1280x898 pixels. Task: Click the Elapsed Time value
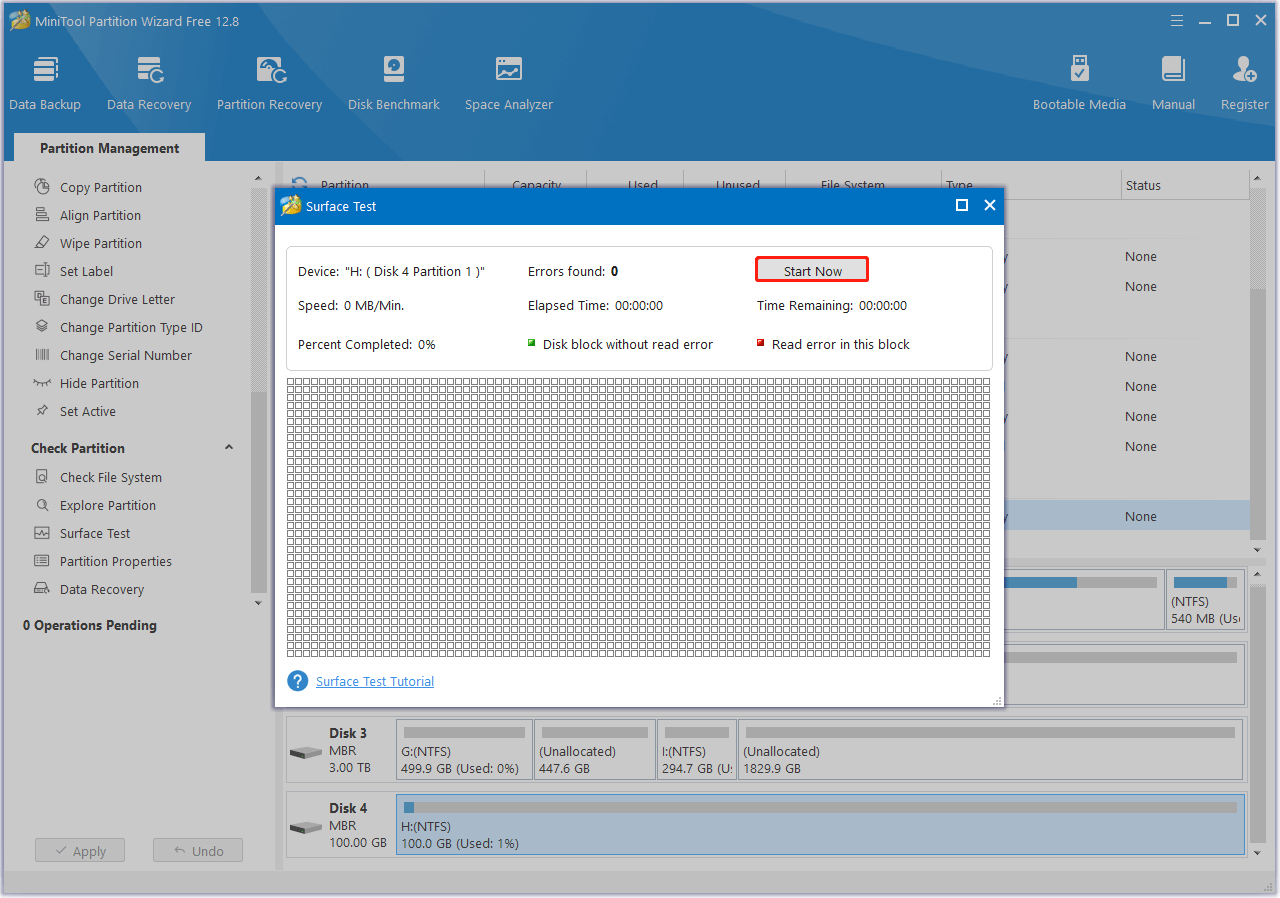pos(639,305)
